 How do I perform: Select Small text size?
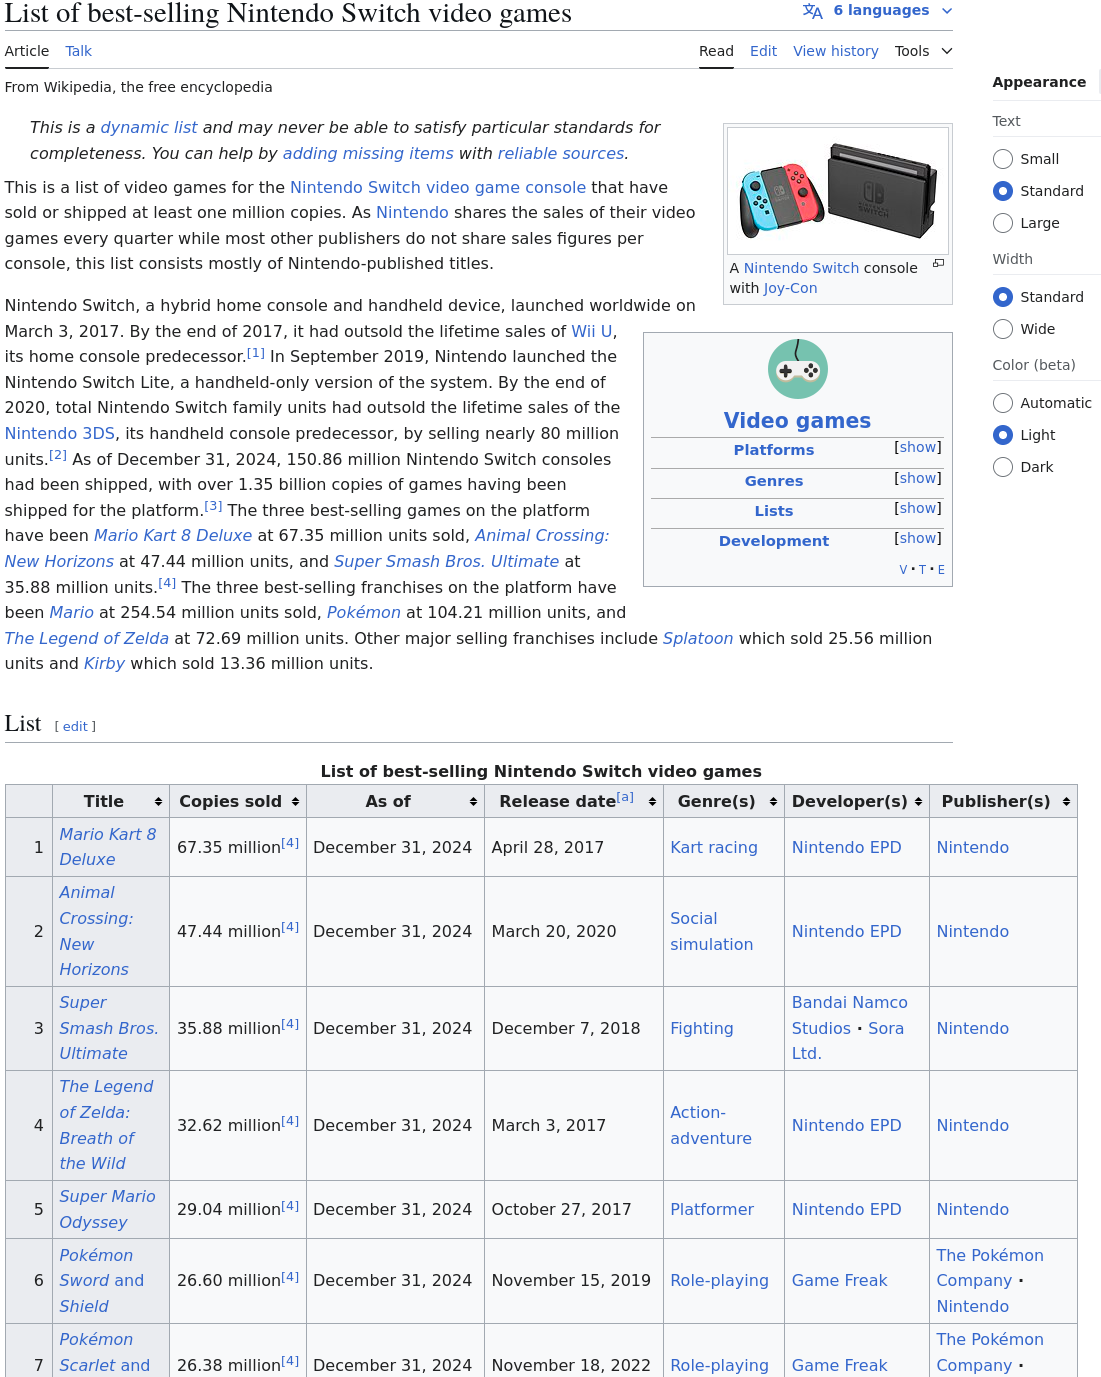1003,159
